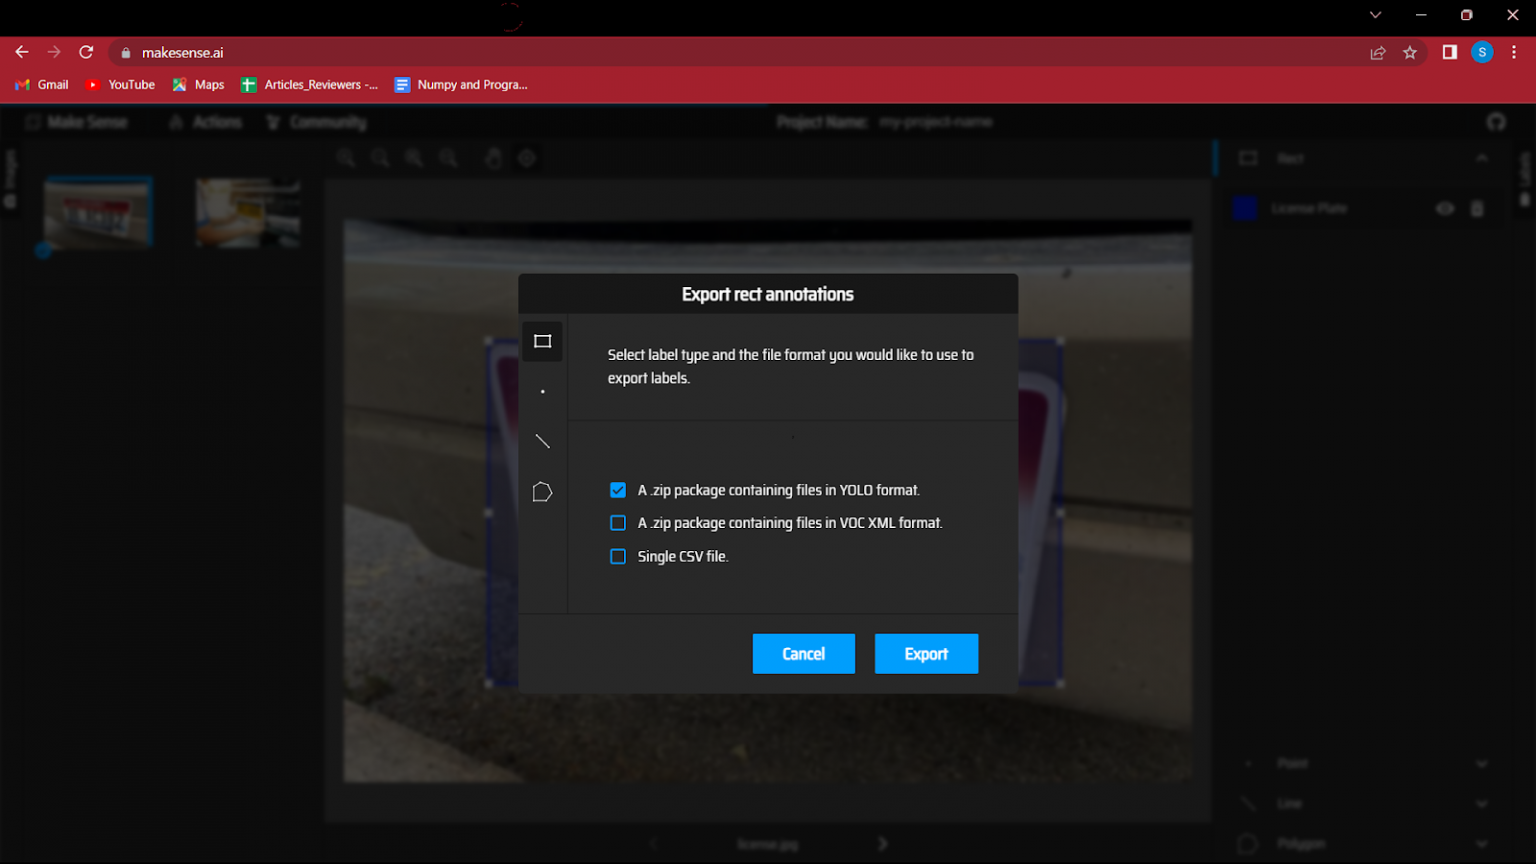Cancel the export dialog
Screen dimensions: 1536x864
coord(803,653)
